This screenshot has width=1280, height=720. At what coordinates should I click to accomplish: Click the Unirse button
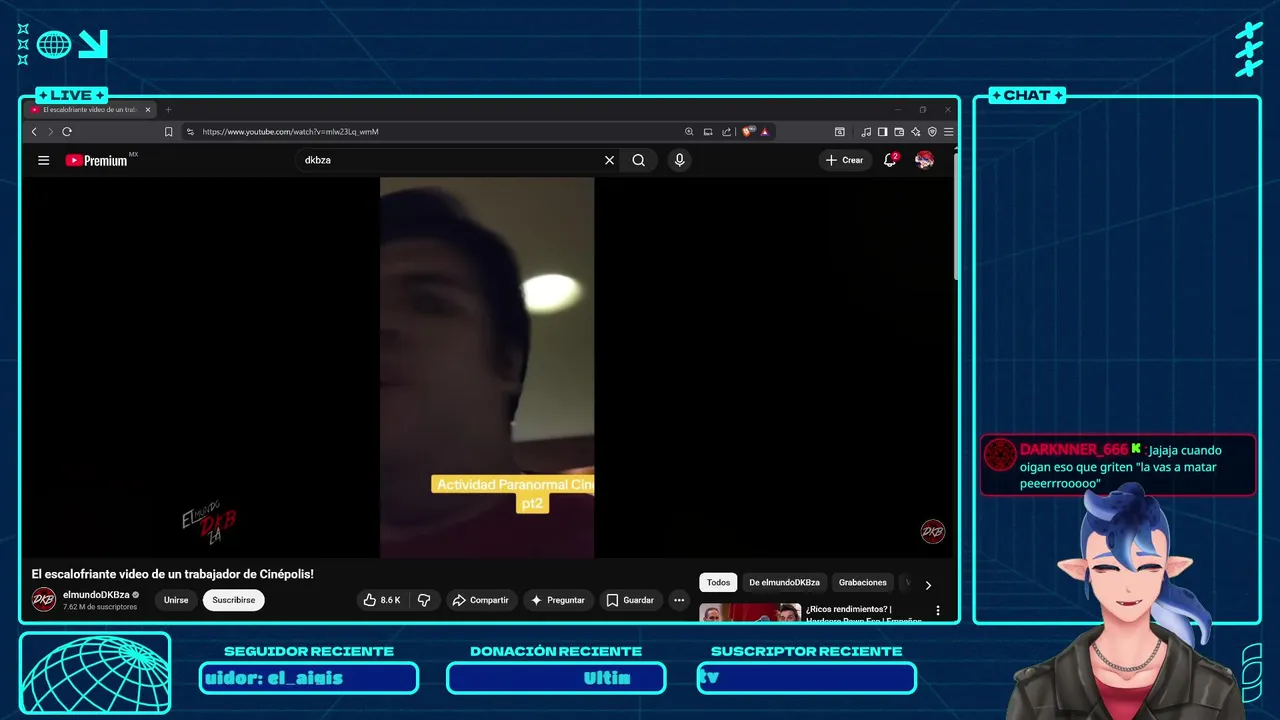click(176, 600)
